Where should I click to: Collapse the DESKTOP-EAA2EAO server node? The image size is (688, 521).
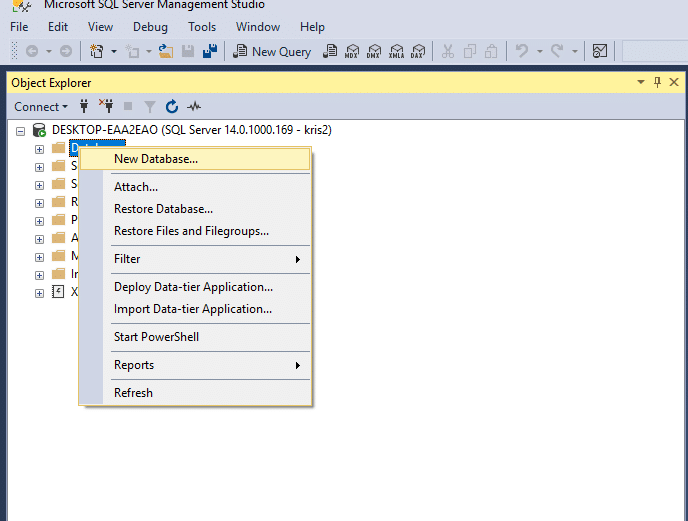(20, 131)
